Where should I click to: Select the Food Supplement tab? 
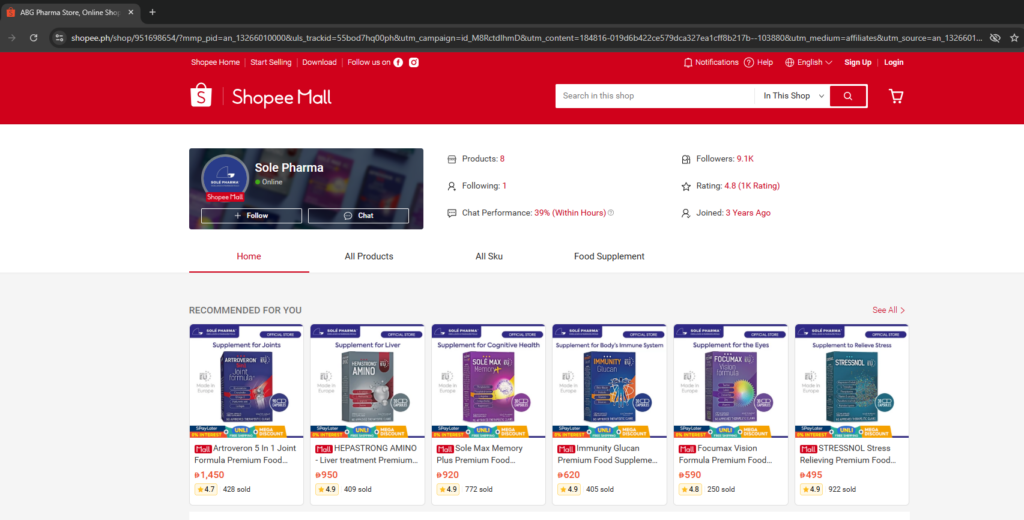609,257
